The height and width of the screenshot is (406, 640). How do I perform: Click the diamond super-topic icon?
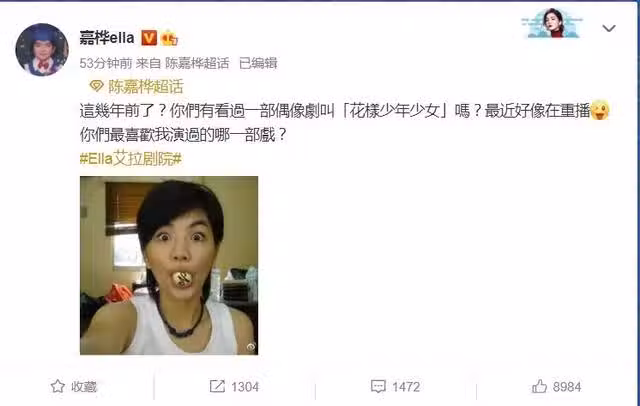[96, 86]
